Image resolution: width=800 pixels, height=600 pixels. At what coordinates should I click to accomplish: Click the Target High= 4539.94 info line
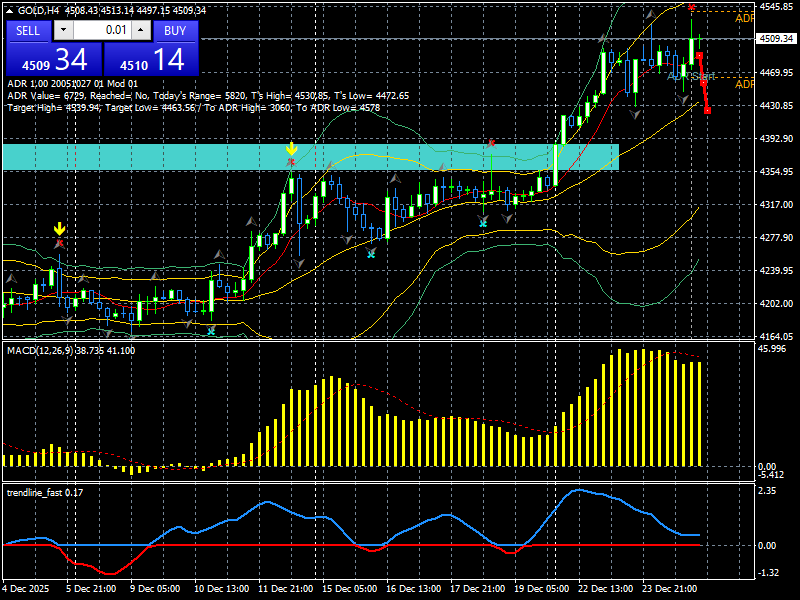[x=193, y=108]
